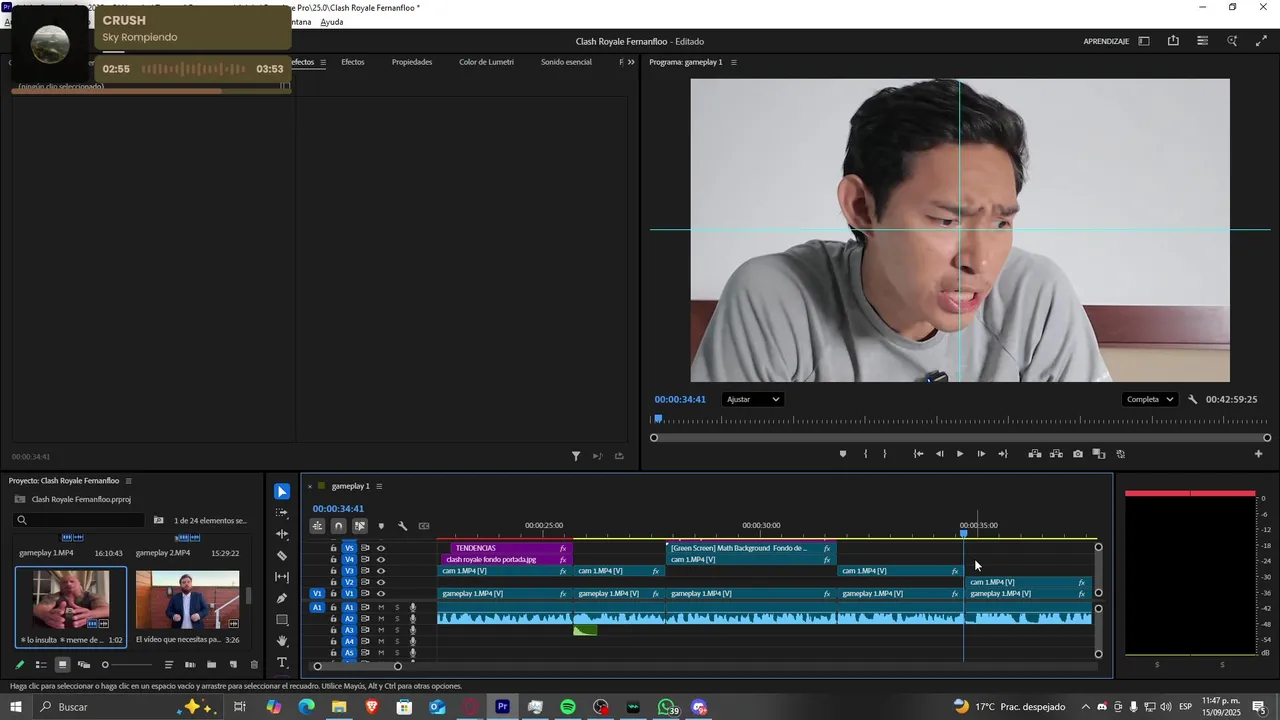The height and width of the screenshot is (720, 1280).
Task: Select the Slip tool
Action: [x=282, y=577]
